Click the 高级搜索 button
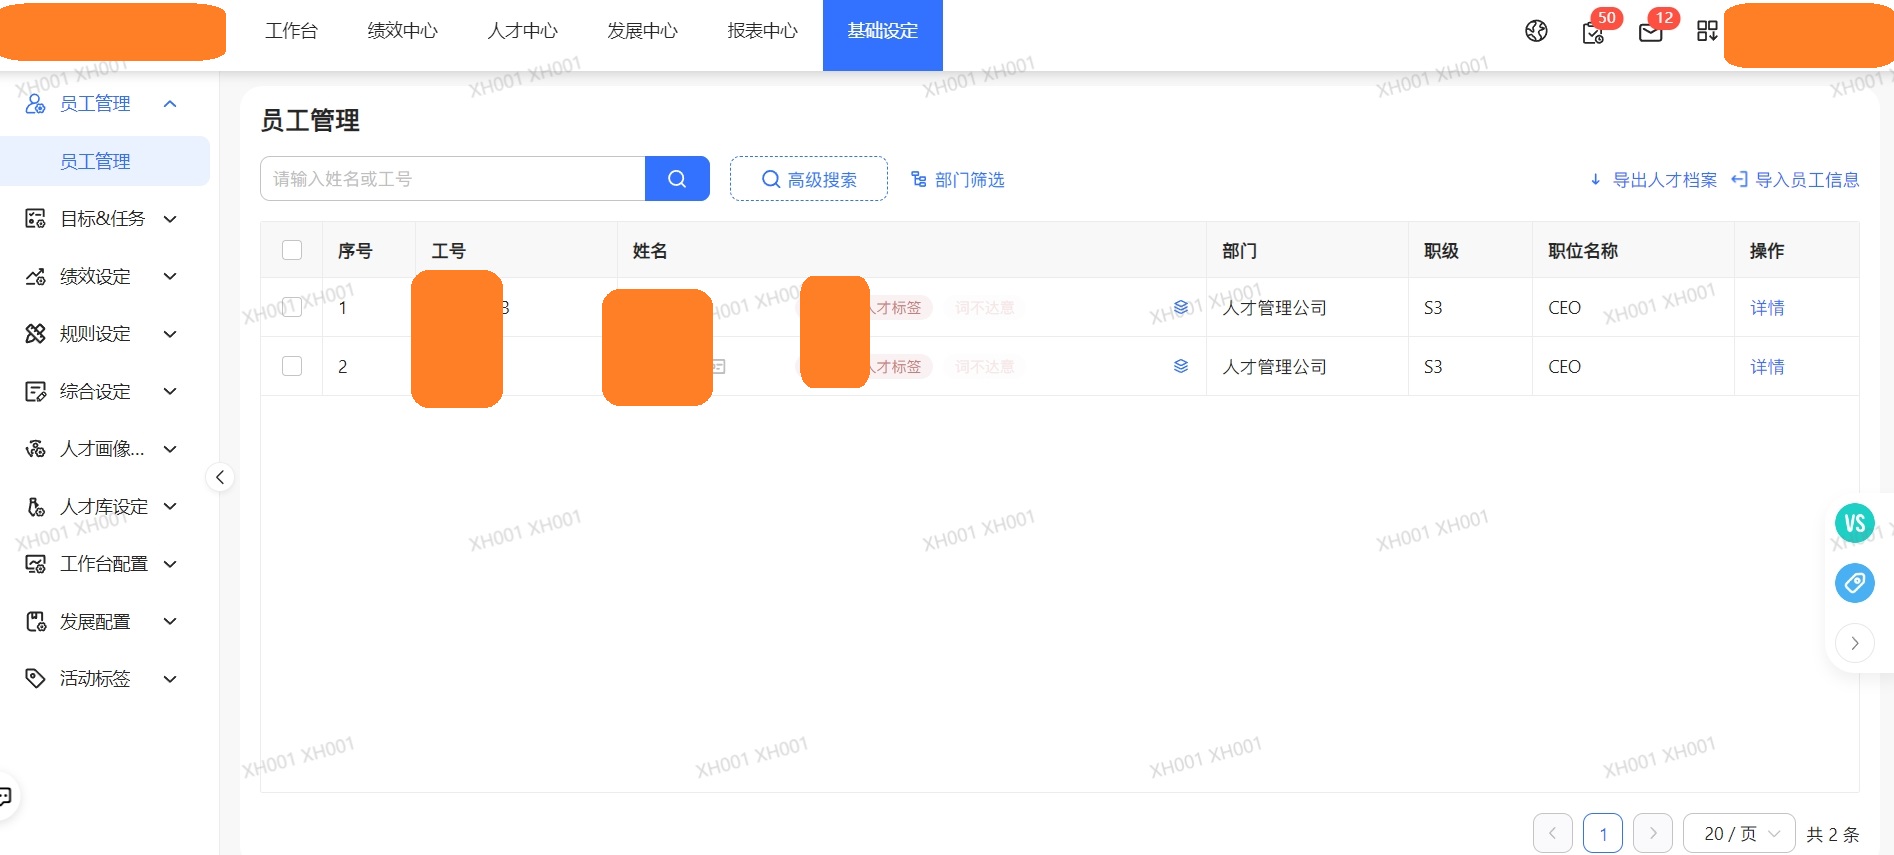Image resolution: width=1894 pixels, height=855 pixels. pos(809,179)
